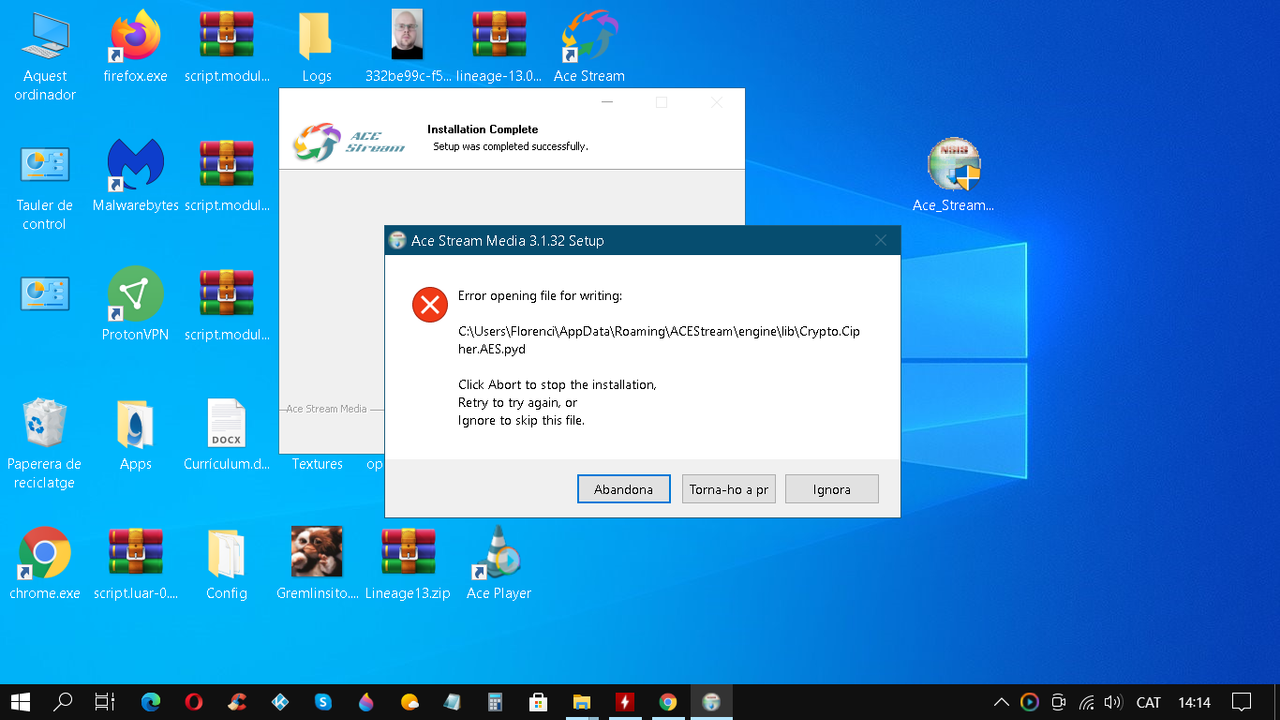The image size is (1280, 720).
Task: Click the red error icon in the dialog
Action: [430, 304]
